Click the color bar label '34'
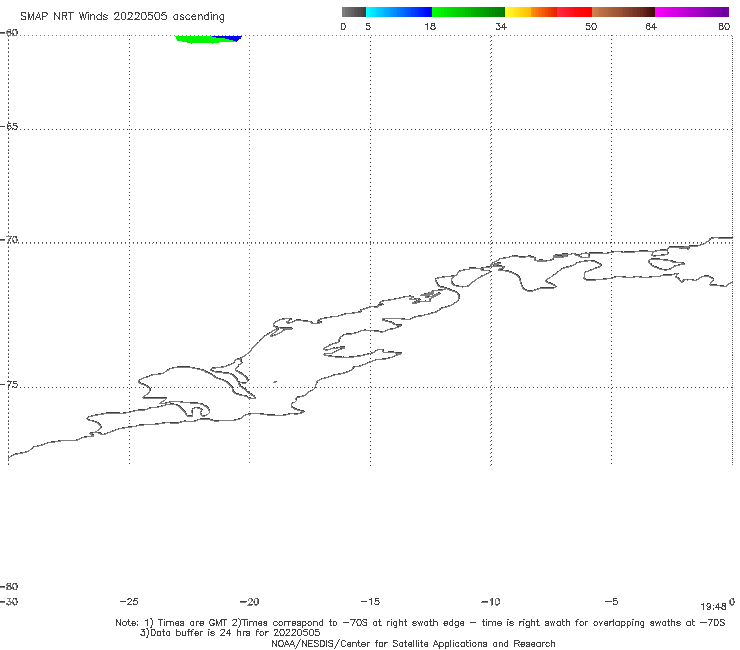The height and width of the screenshot is (650, 740). point(501,26)
